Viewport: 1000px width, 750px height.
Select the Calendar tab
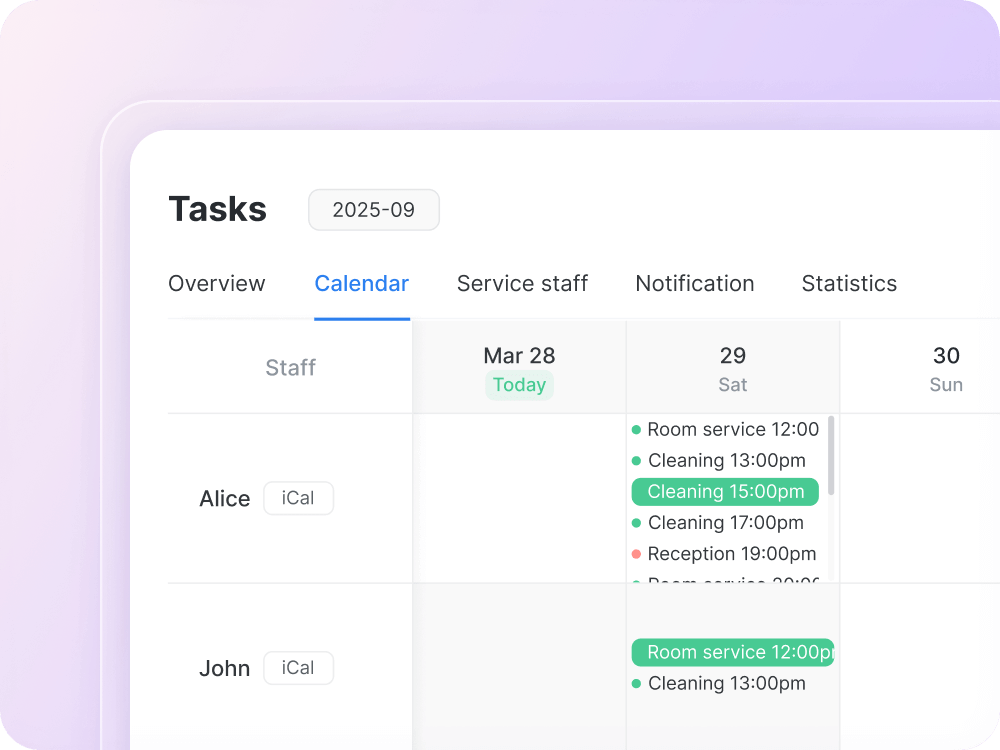(361, 283)
